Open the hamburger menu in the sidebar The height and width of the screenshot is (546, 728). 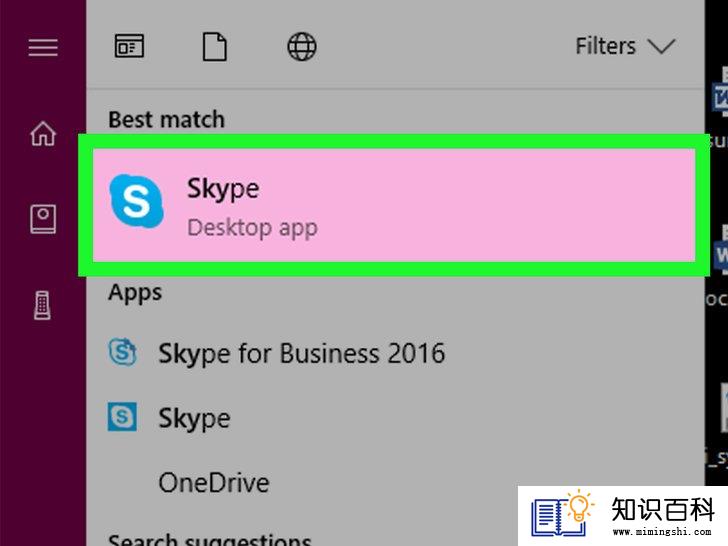[43, 47]
